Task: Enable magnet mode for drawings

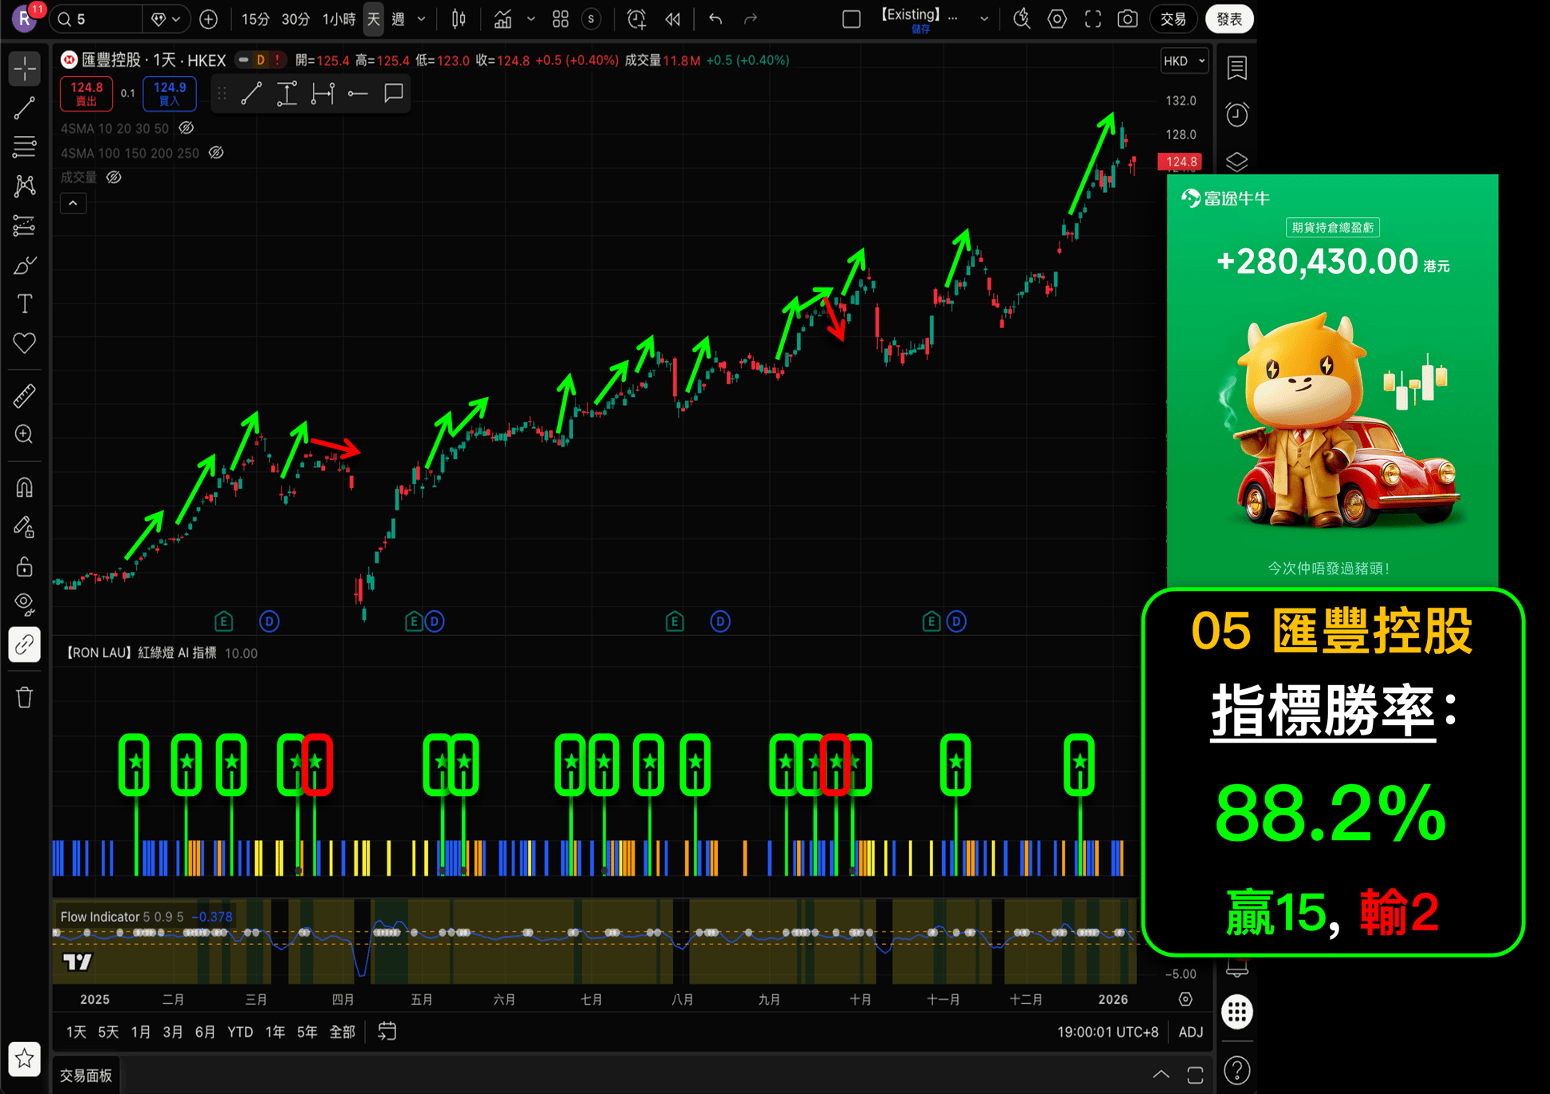Action: click(x=24, y=487)
